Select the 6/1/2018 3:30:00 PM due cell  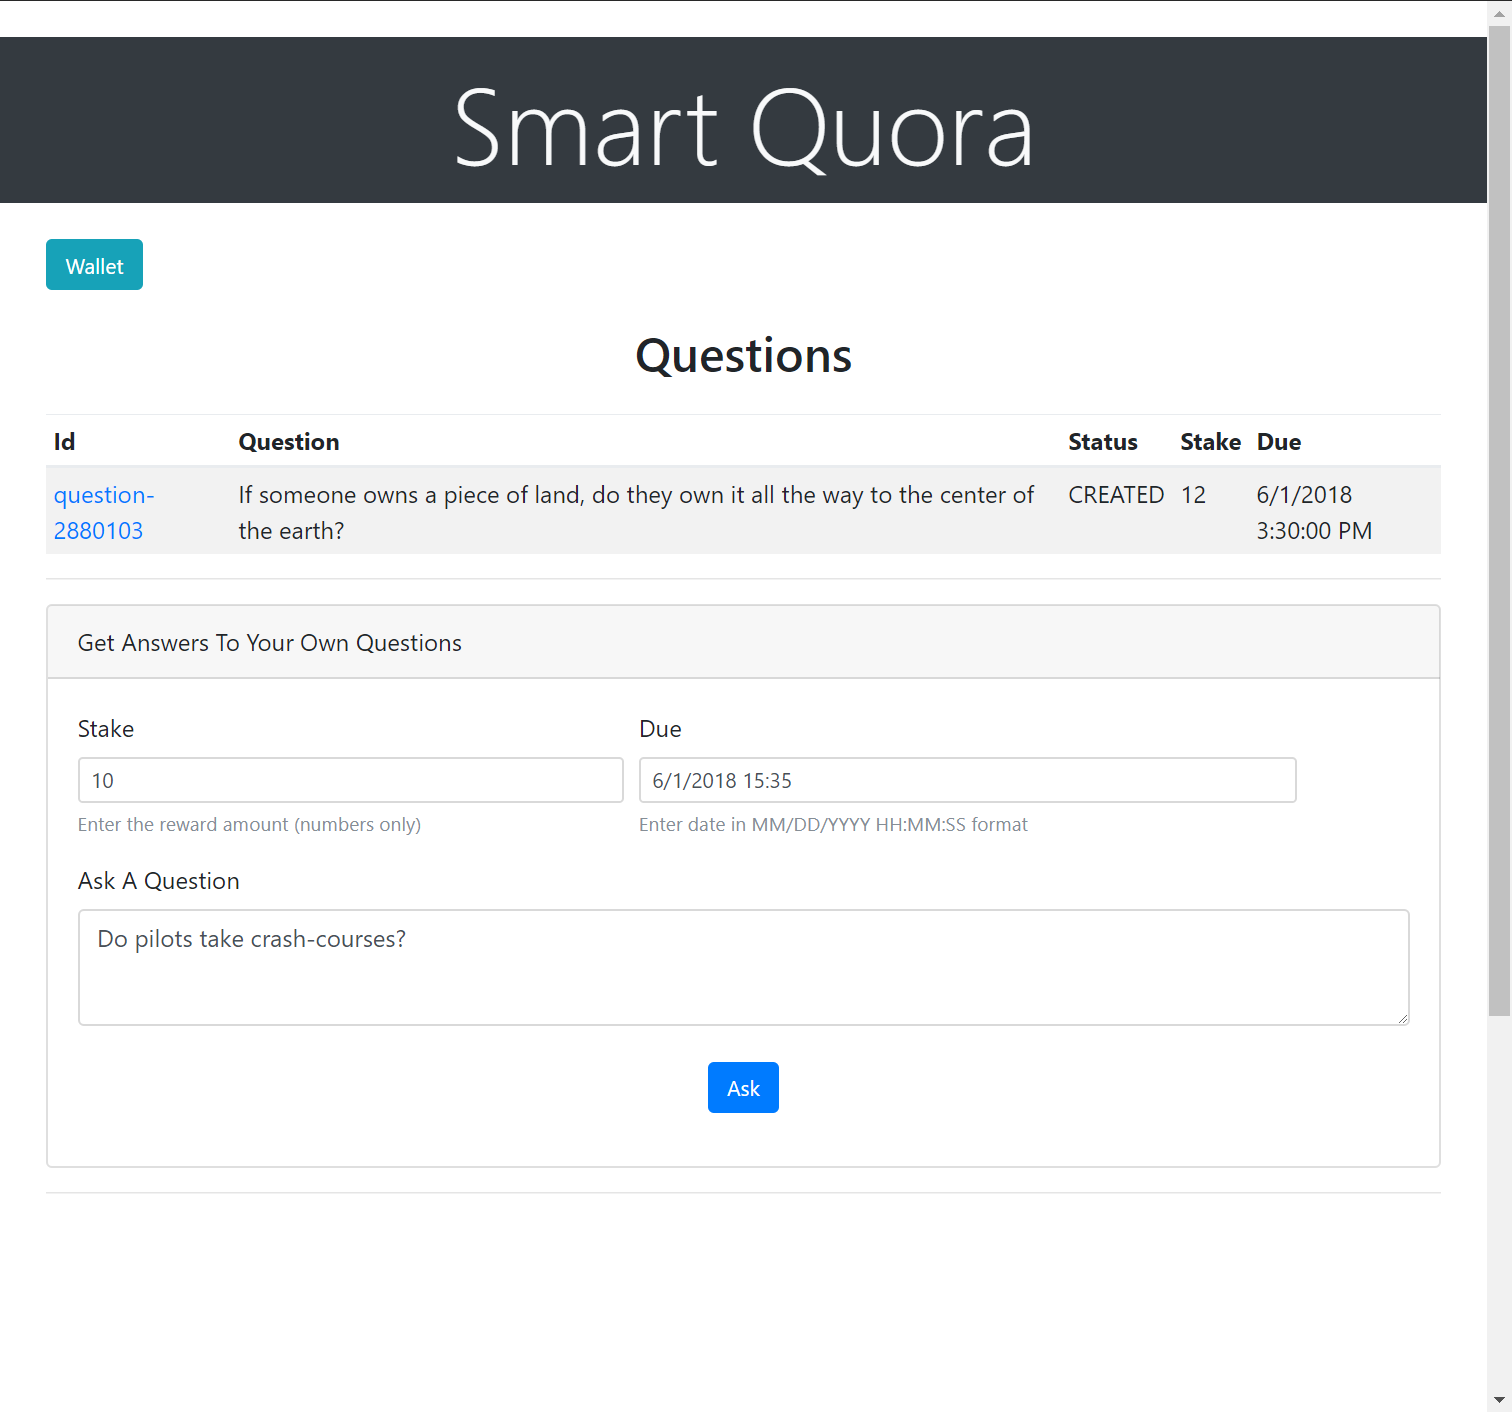click(x=1314, y=512)
